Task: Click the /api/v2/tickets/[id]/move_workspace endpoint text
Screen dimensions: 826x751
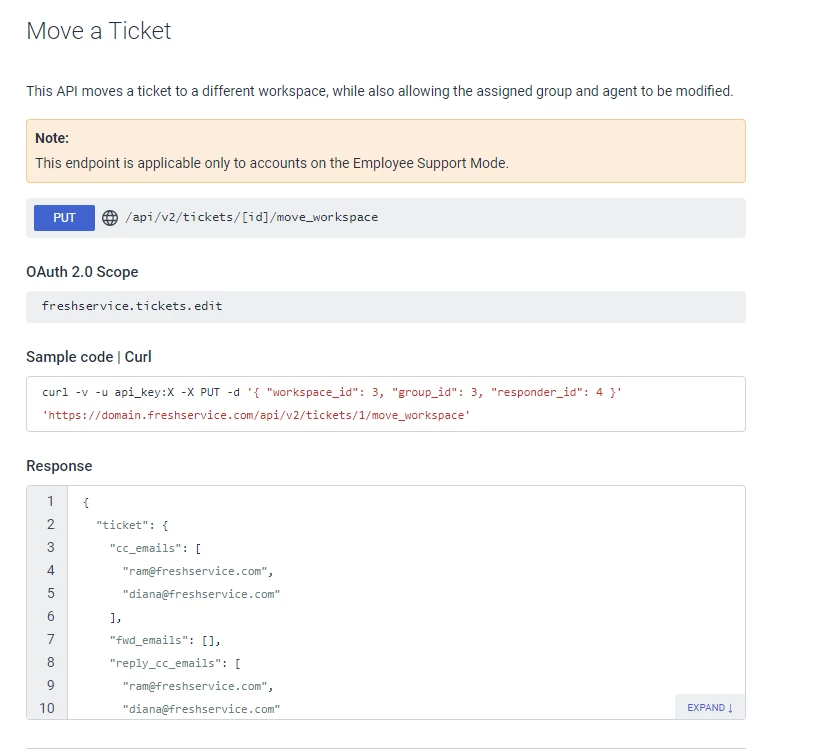Action: tap(251, 217)
